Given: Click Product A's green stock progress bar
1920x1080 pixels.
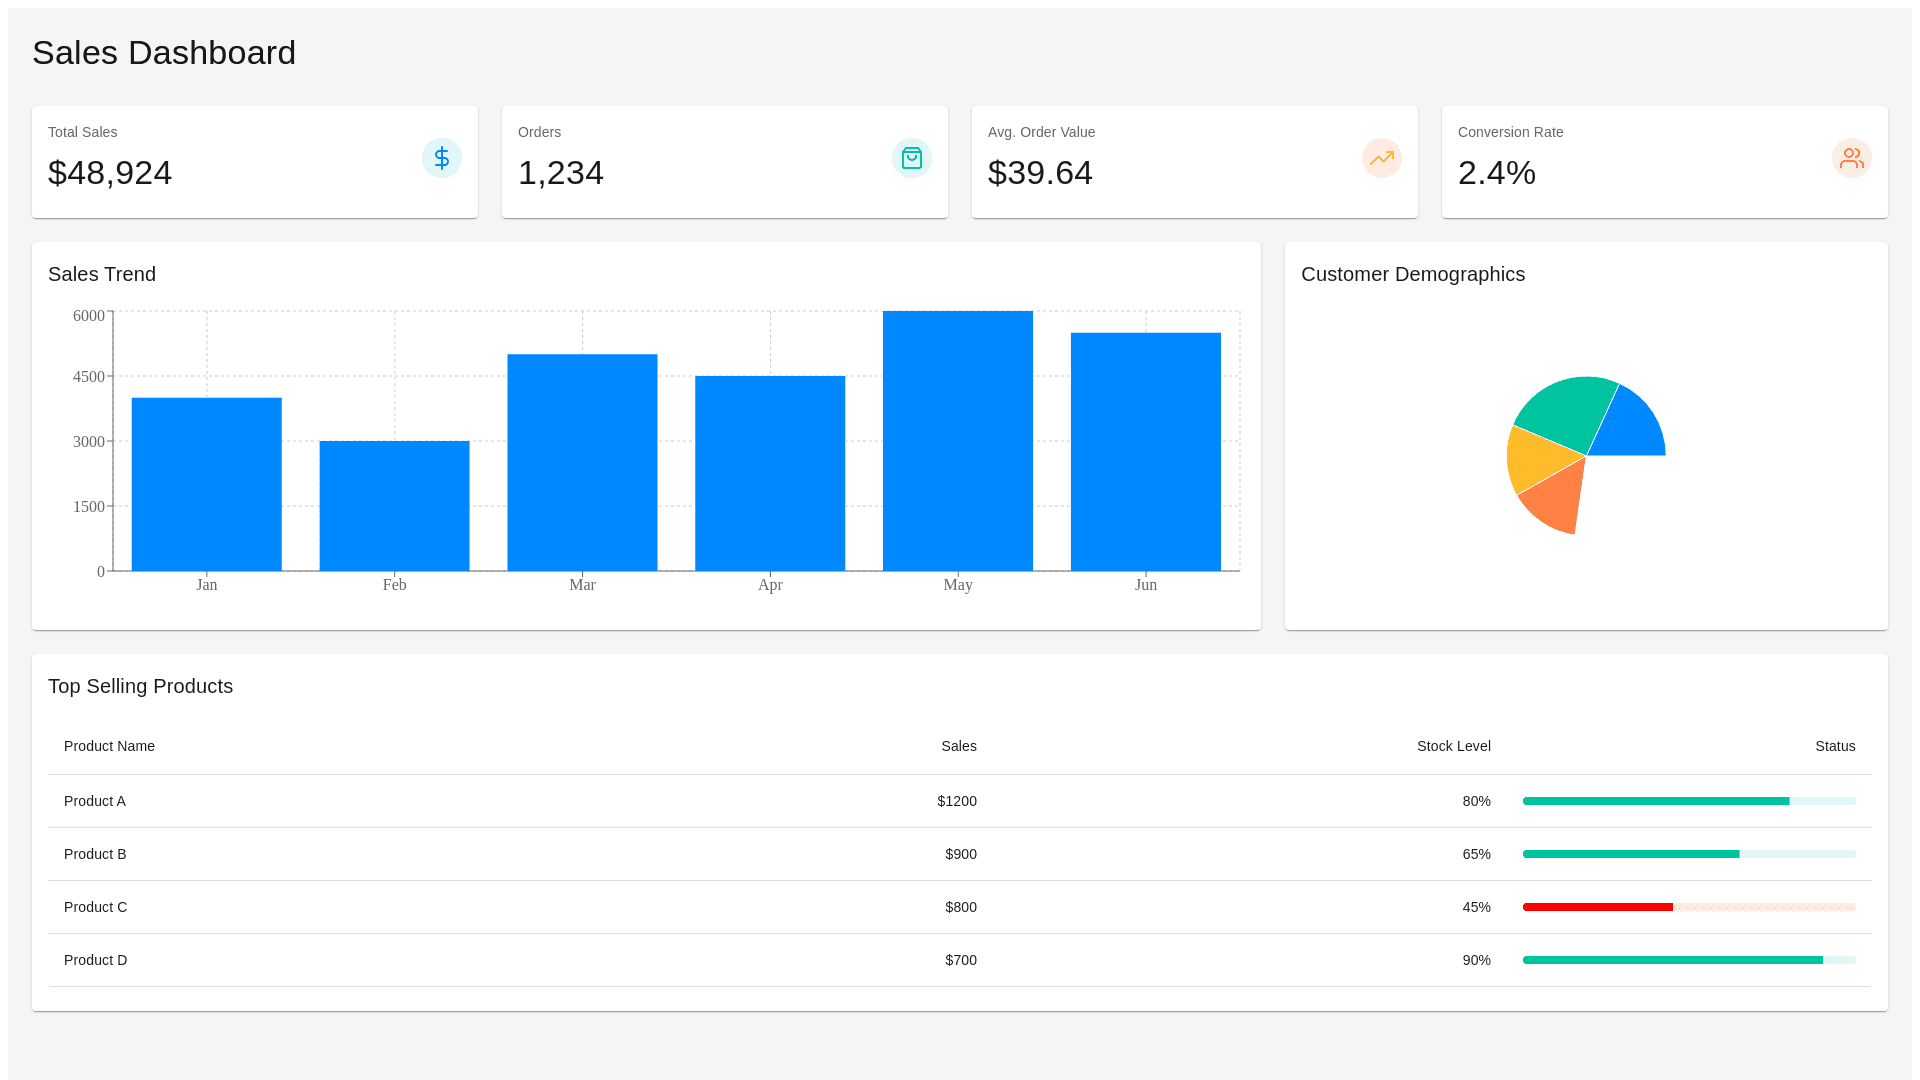Looking at the screenshot, I should [x=1655, y=801].
